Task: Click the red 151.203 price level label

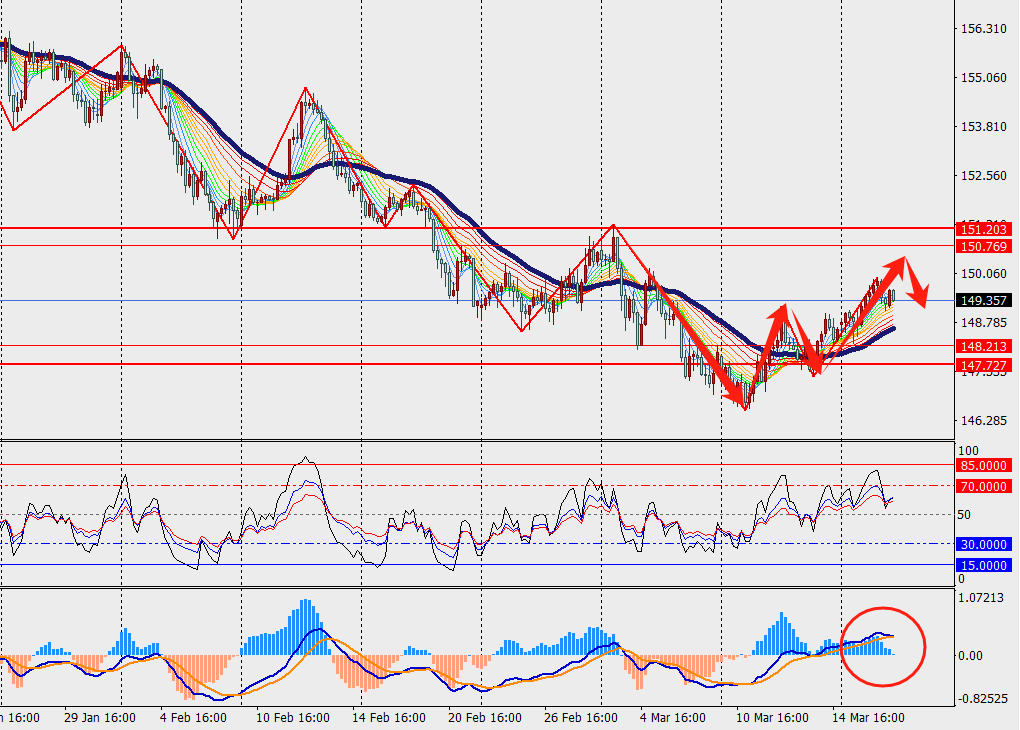Action: click(981, 228)
